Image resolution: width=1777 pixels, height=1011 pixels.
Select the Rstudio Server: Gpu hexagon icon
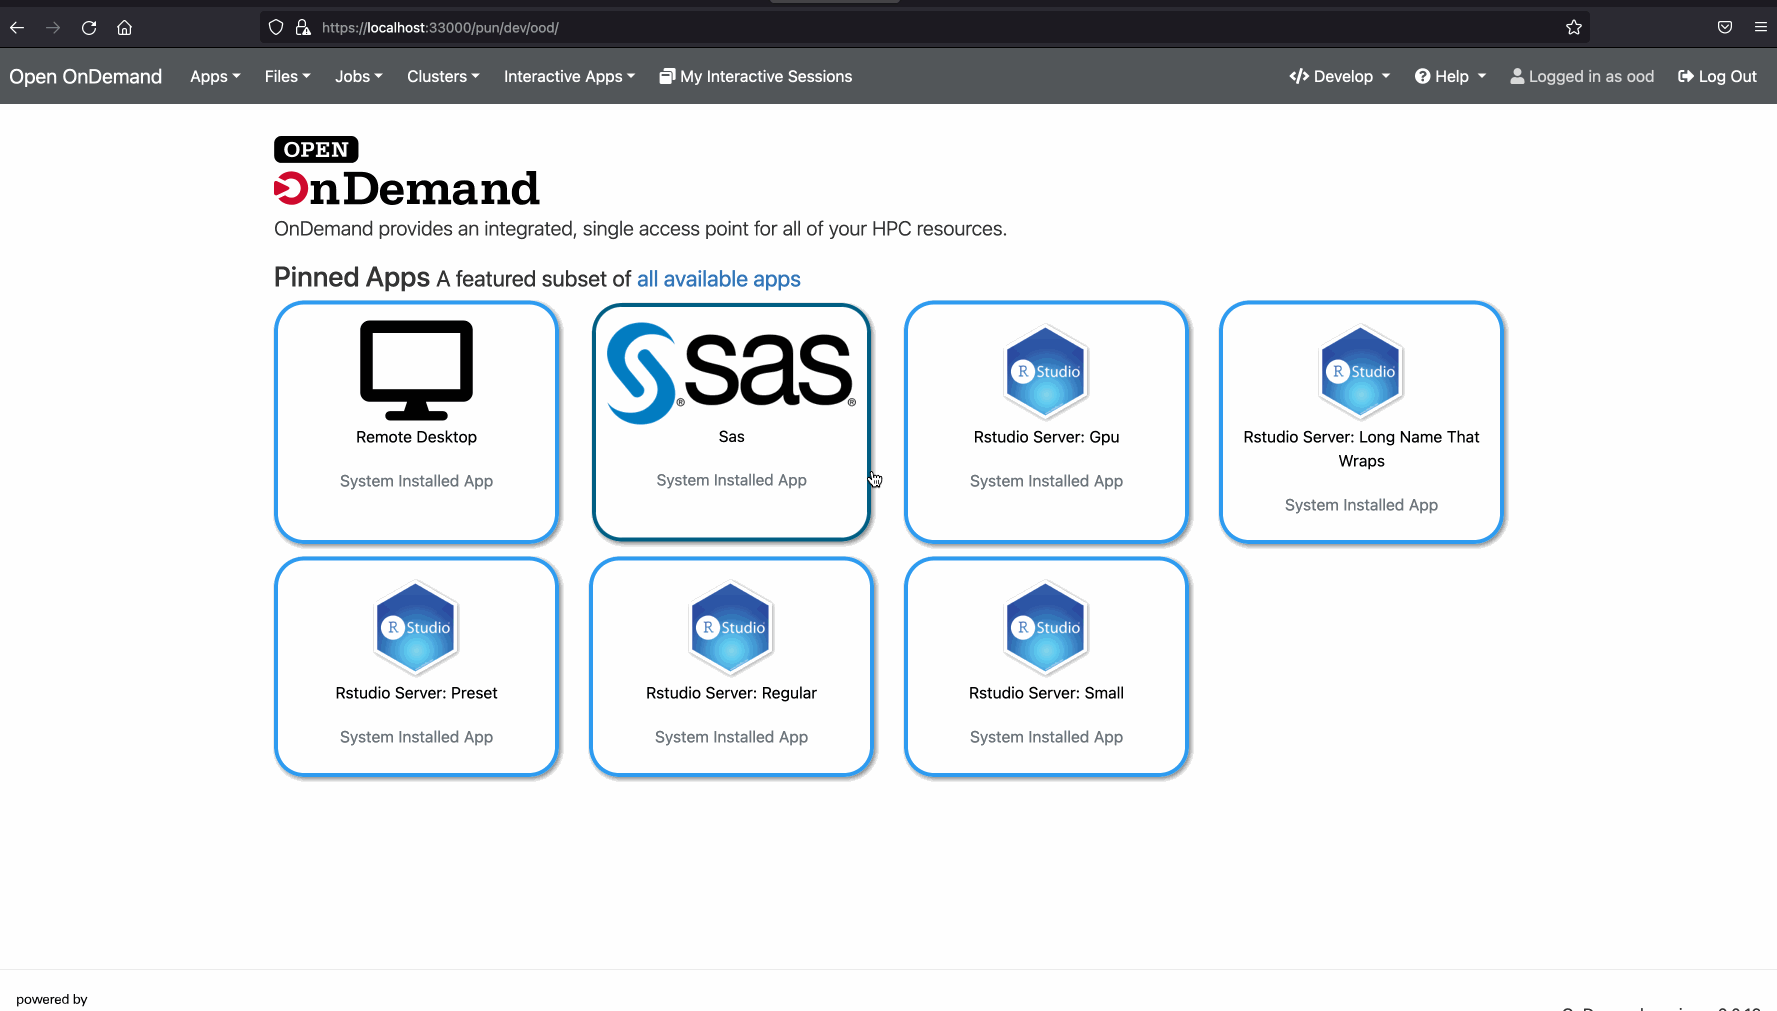click(1046, 371)
